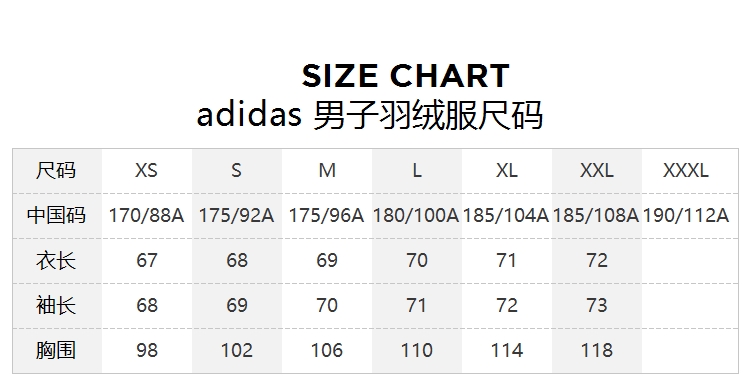Viewport: 750px width, 385px height.
Task: Select the XS size column header
Action: click(x=146, y=171)
